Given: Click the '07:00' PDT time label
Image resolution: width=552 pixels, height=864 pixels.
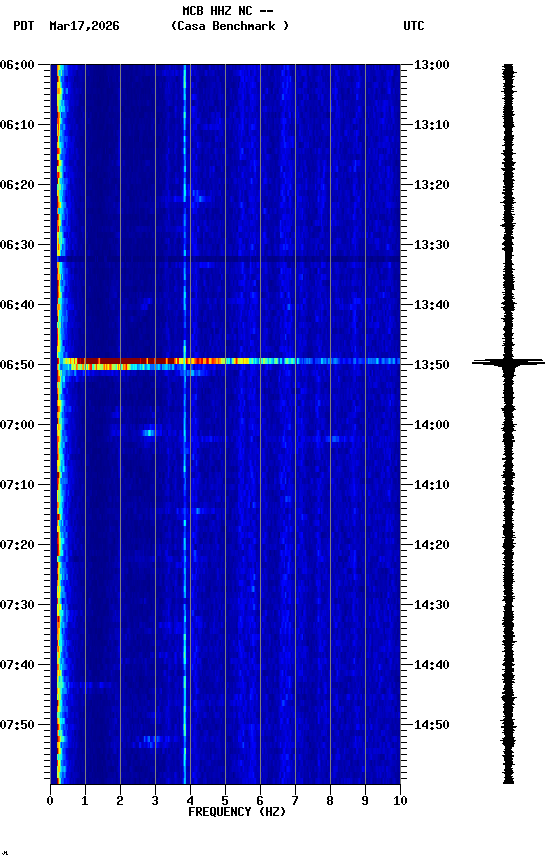Looking at the screenshot, I should (17, 425).
